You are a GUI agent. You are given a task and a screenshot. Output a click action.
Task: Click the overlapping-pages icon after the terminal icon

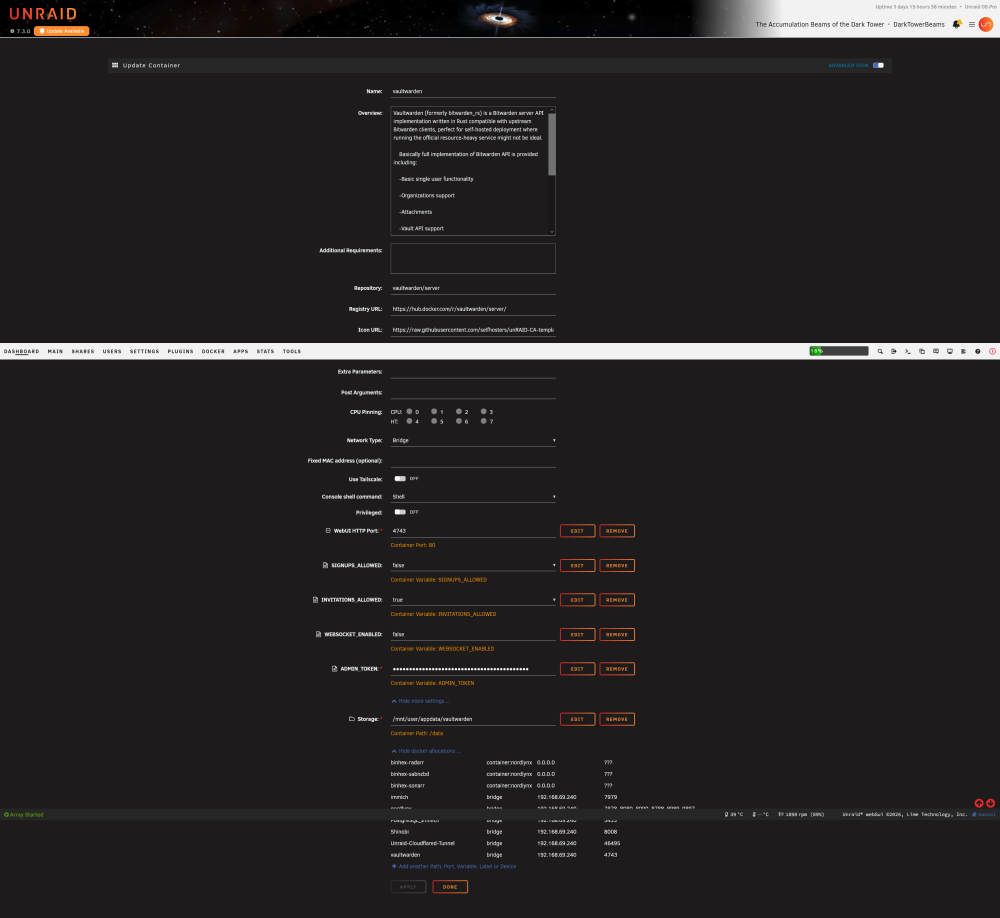pos(922,352)
